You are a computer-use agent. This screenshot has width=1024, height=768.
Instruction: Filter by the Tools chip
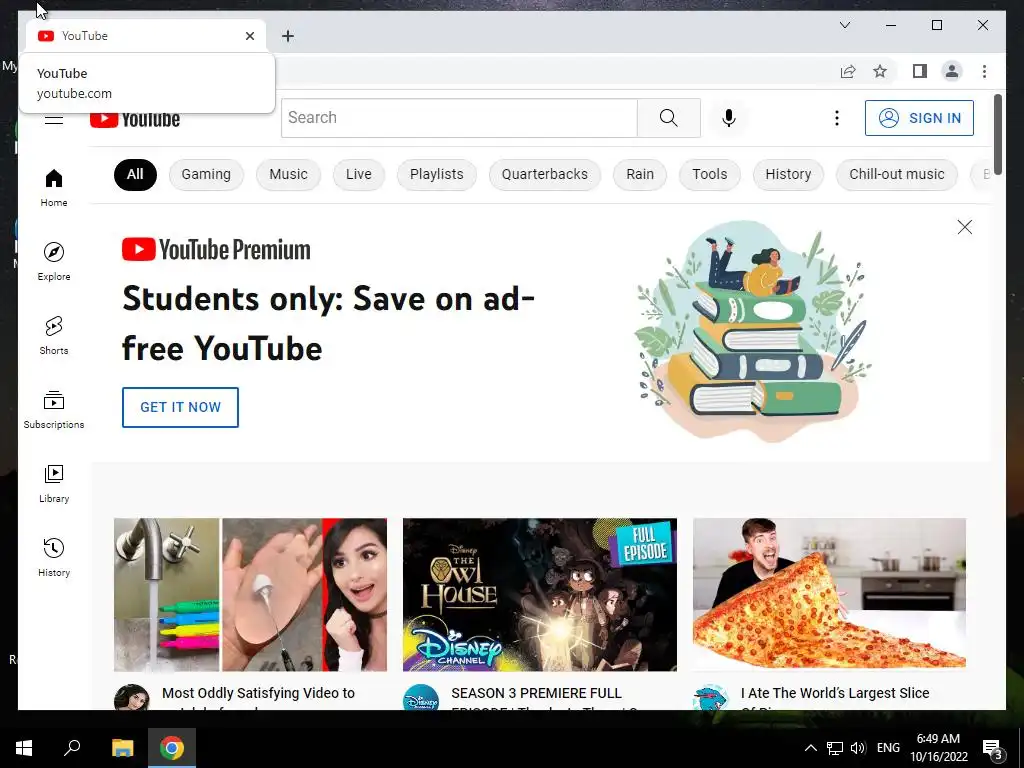pyautogui.click(x=709, y=174)
